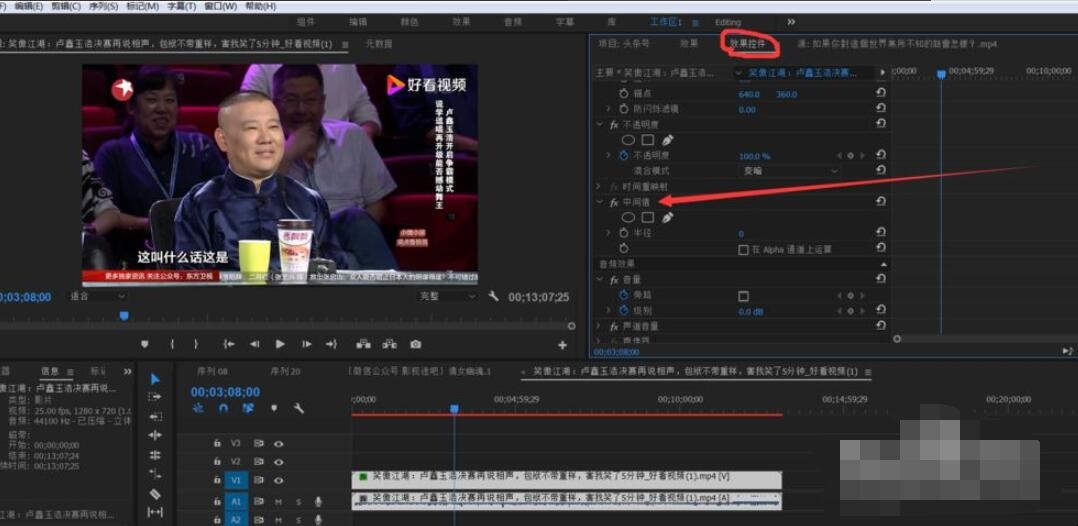Show more workspaces overflow chevron
The width and height of the screenshot is (1078, 526).
coord(791,22)
